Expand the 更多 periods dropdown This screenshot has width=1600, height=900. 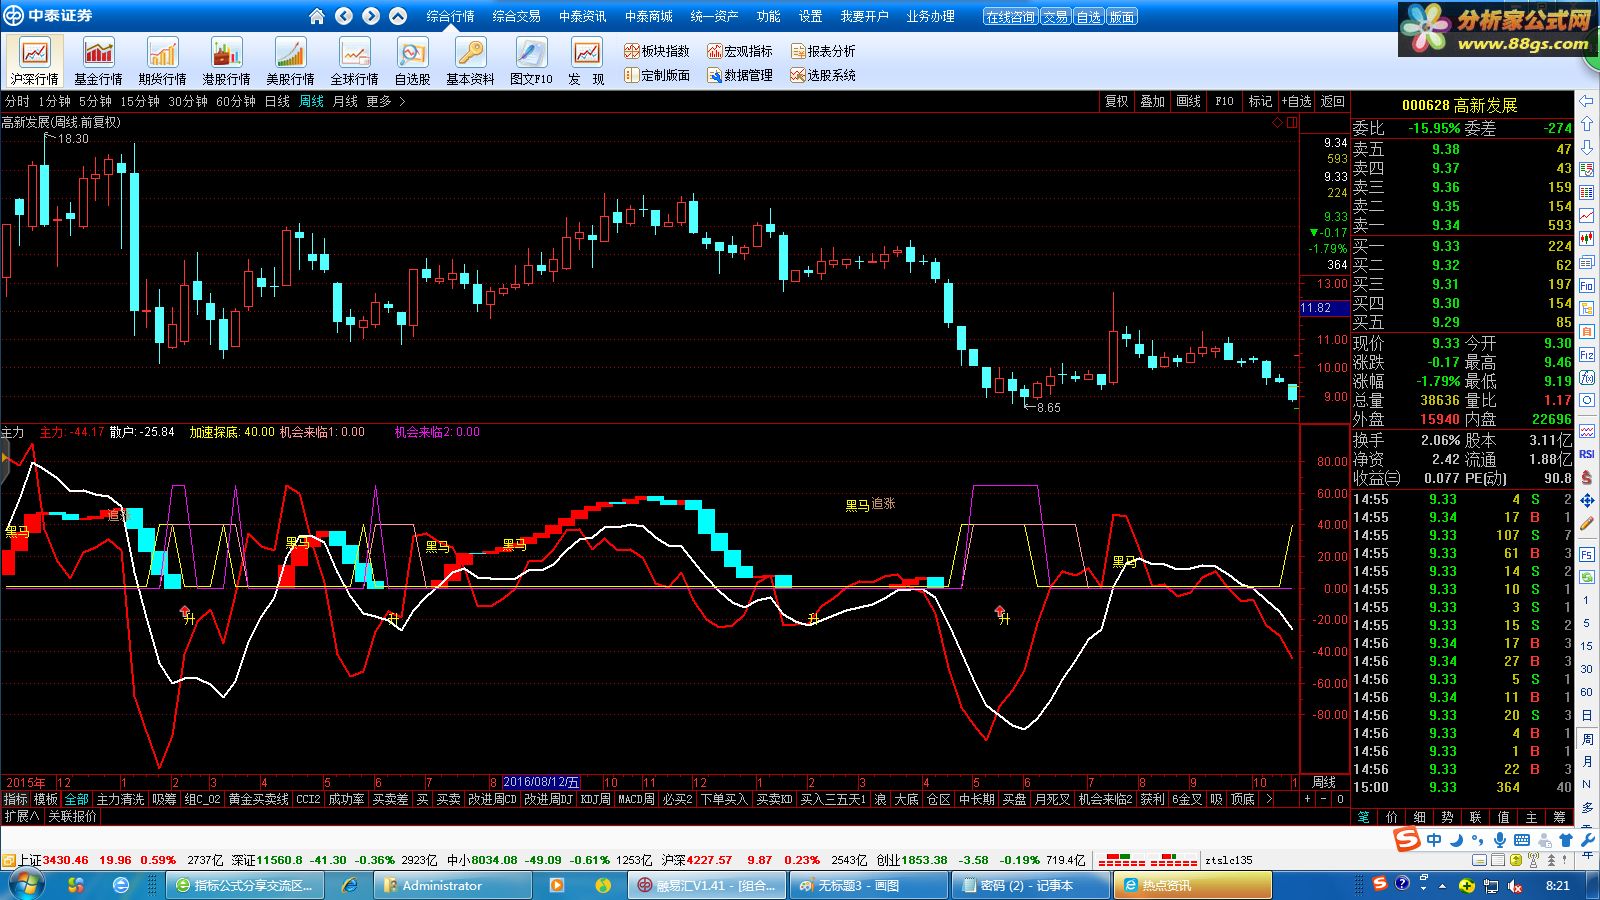[x=386, y=101]
